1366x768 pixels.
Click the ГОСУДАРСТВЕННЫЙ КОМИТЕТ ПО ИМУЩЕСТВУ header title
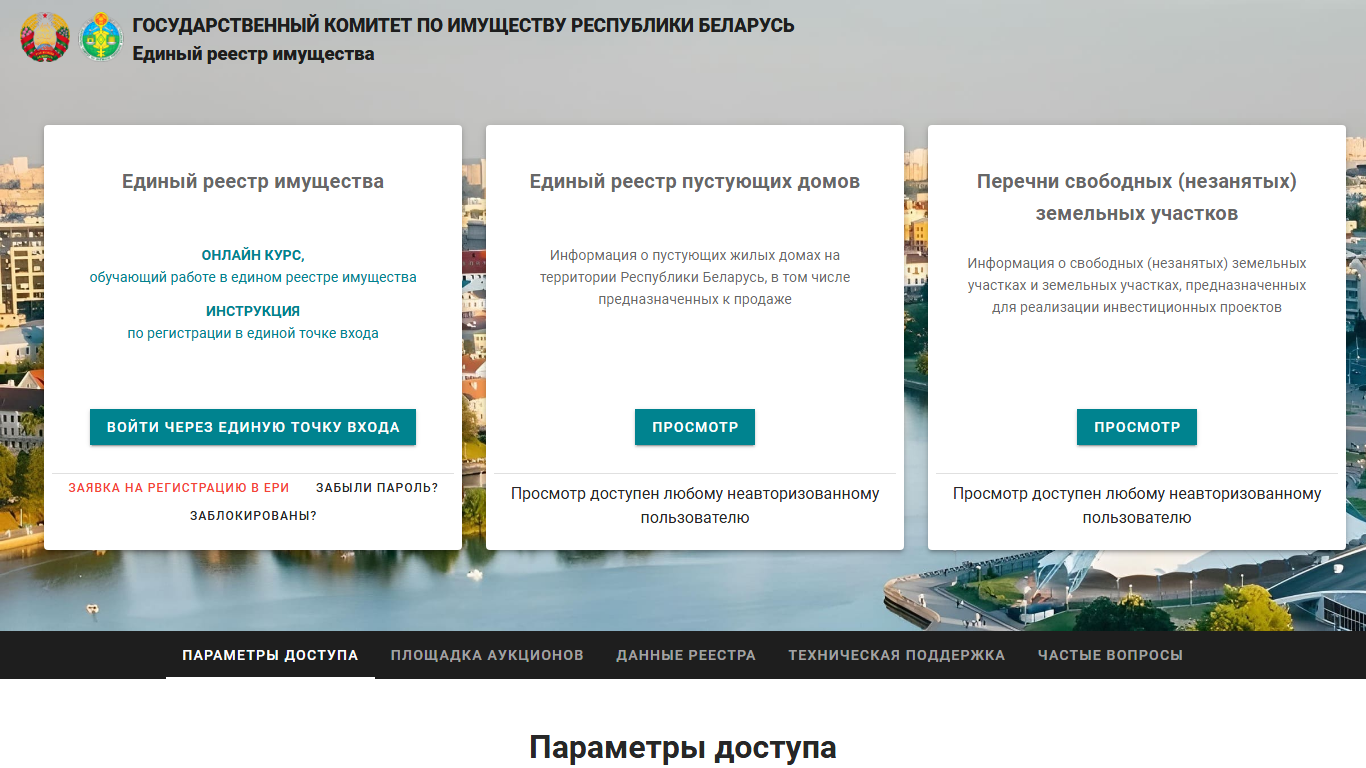(x=463, y=25)
